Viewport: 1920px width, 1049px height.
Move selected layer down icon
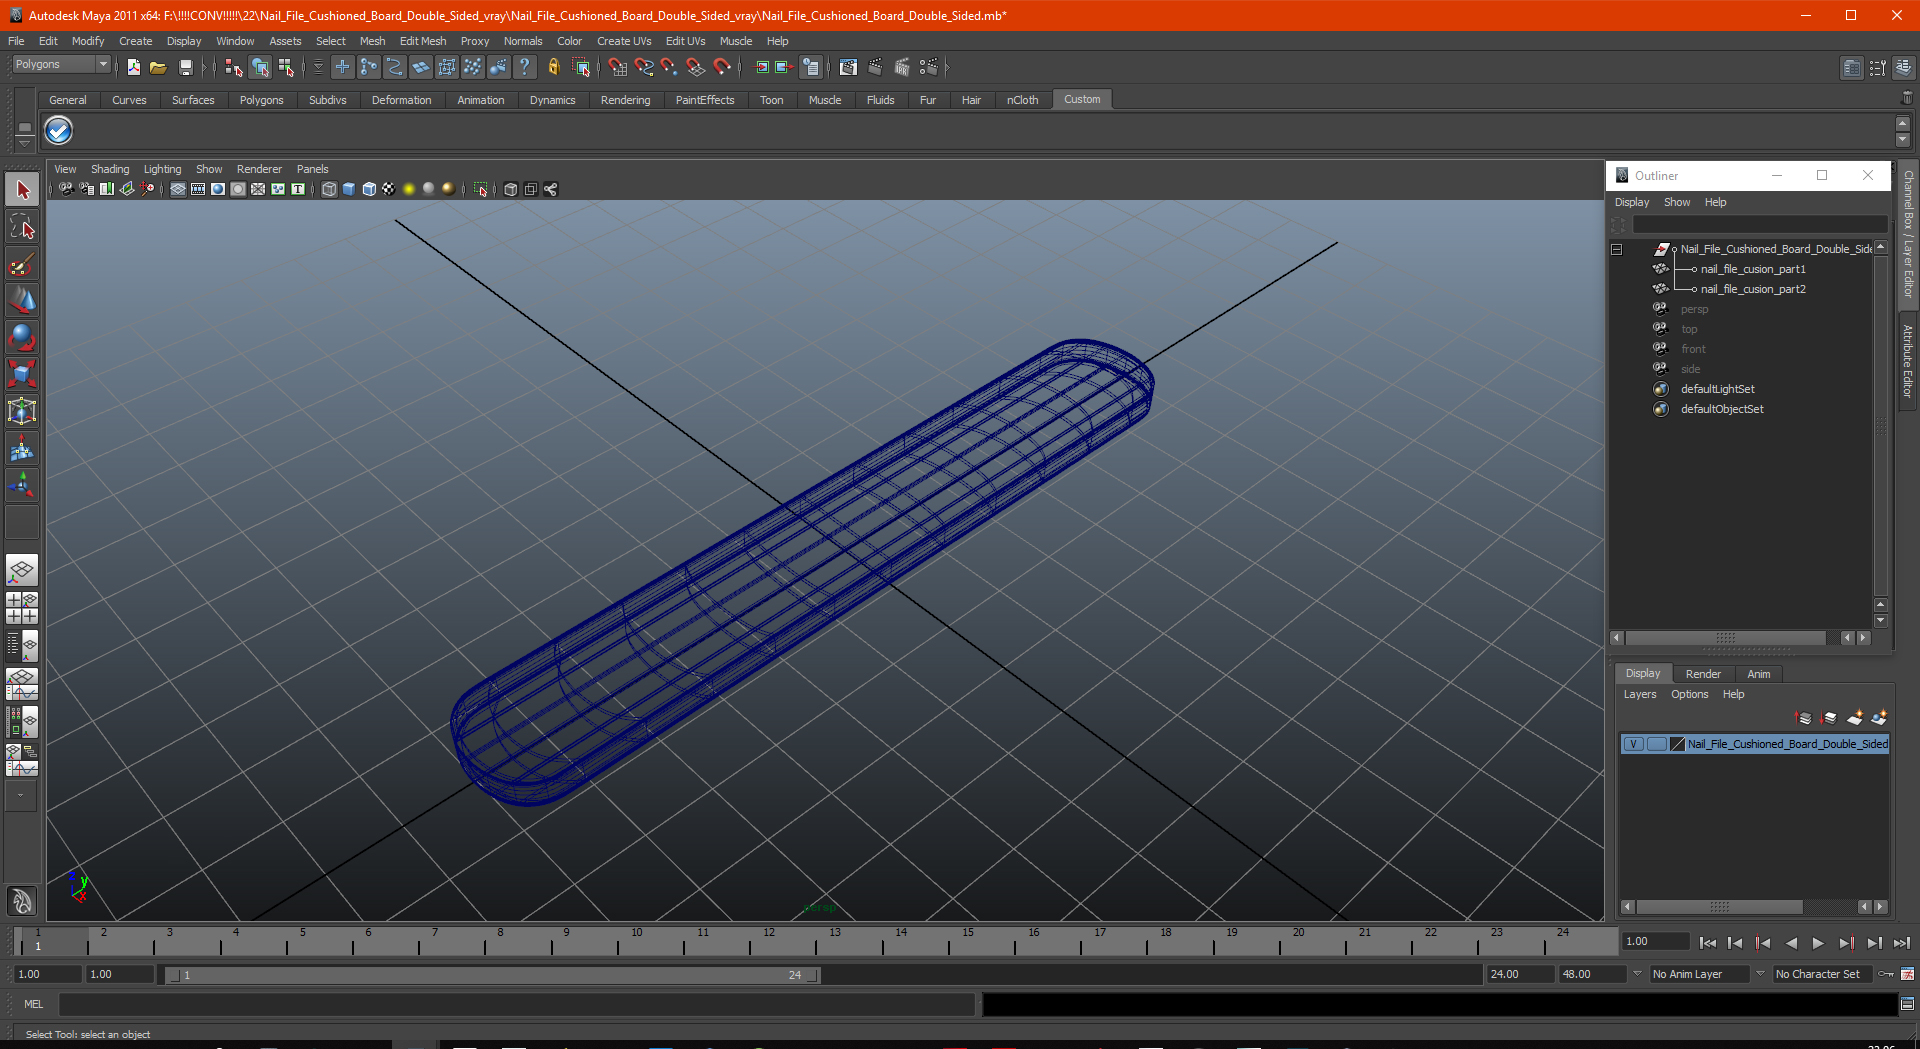tap(1829, 718)
